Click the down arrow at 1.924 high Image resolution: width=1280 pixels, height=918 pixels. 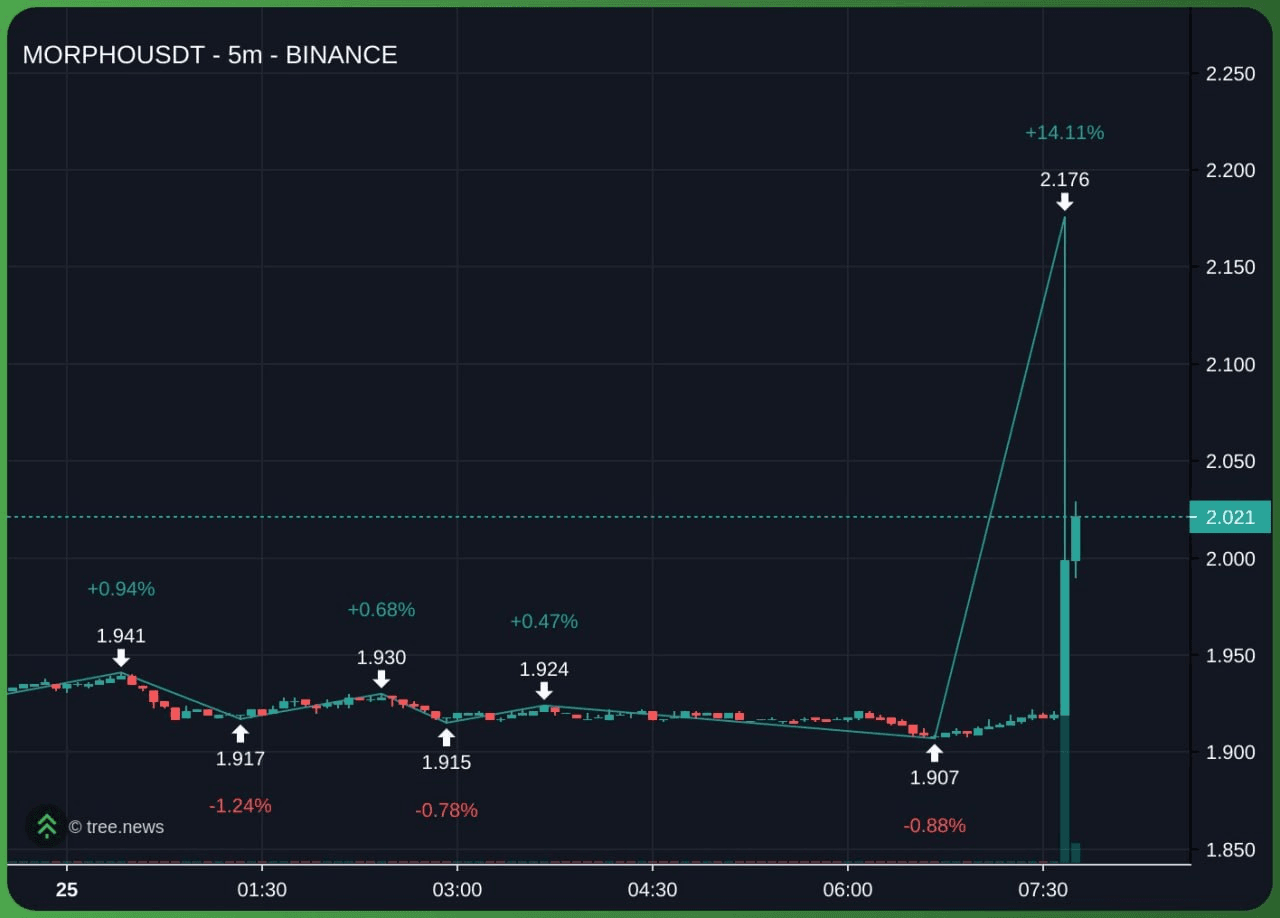pyautogui.click(x=544, y=691)
